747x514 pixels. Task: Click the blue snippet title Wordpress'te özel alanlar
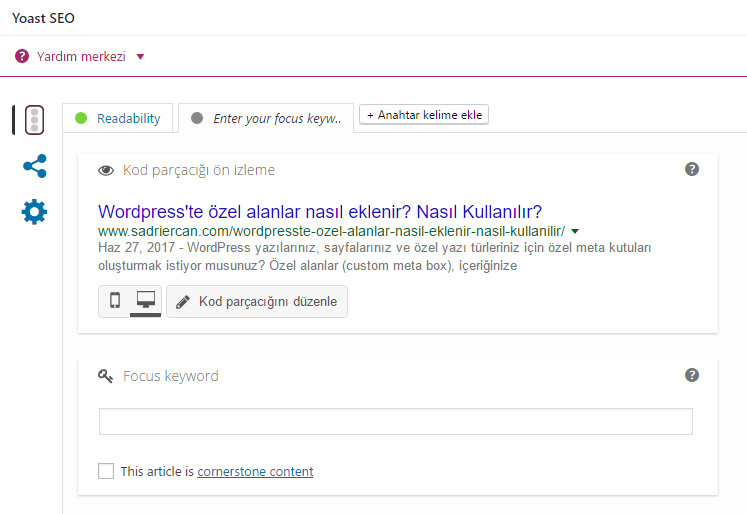coord(320,212)
